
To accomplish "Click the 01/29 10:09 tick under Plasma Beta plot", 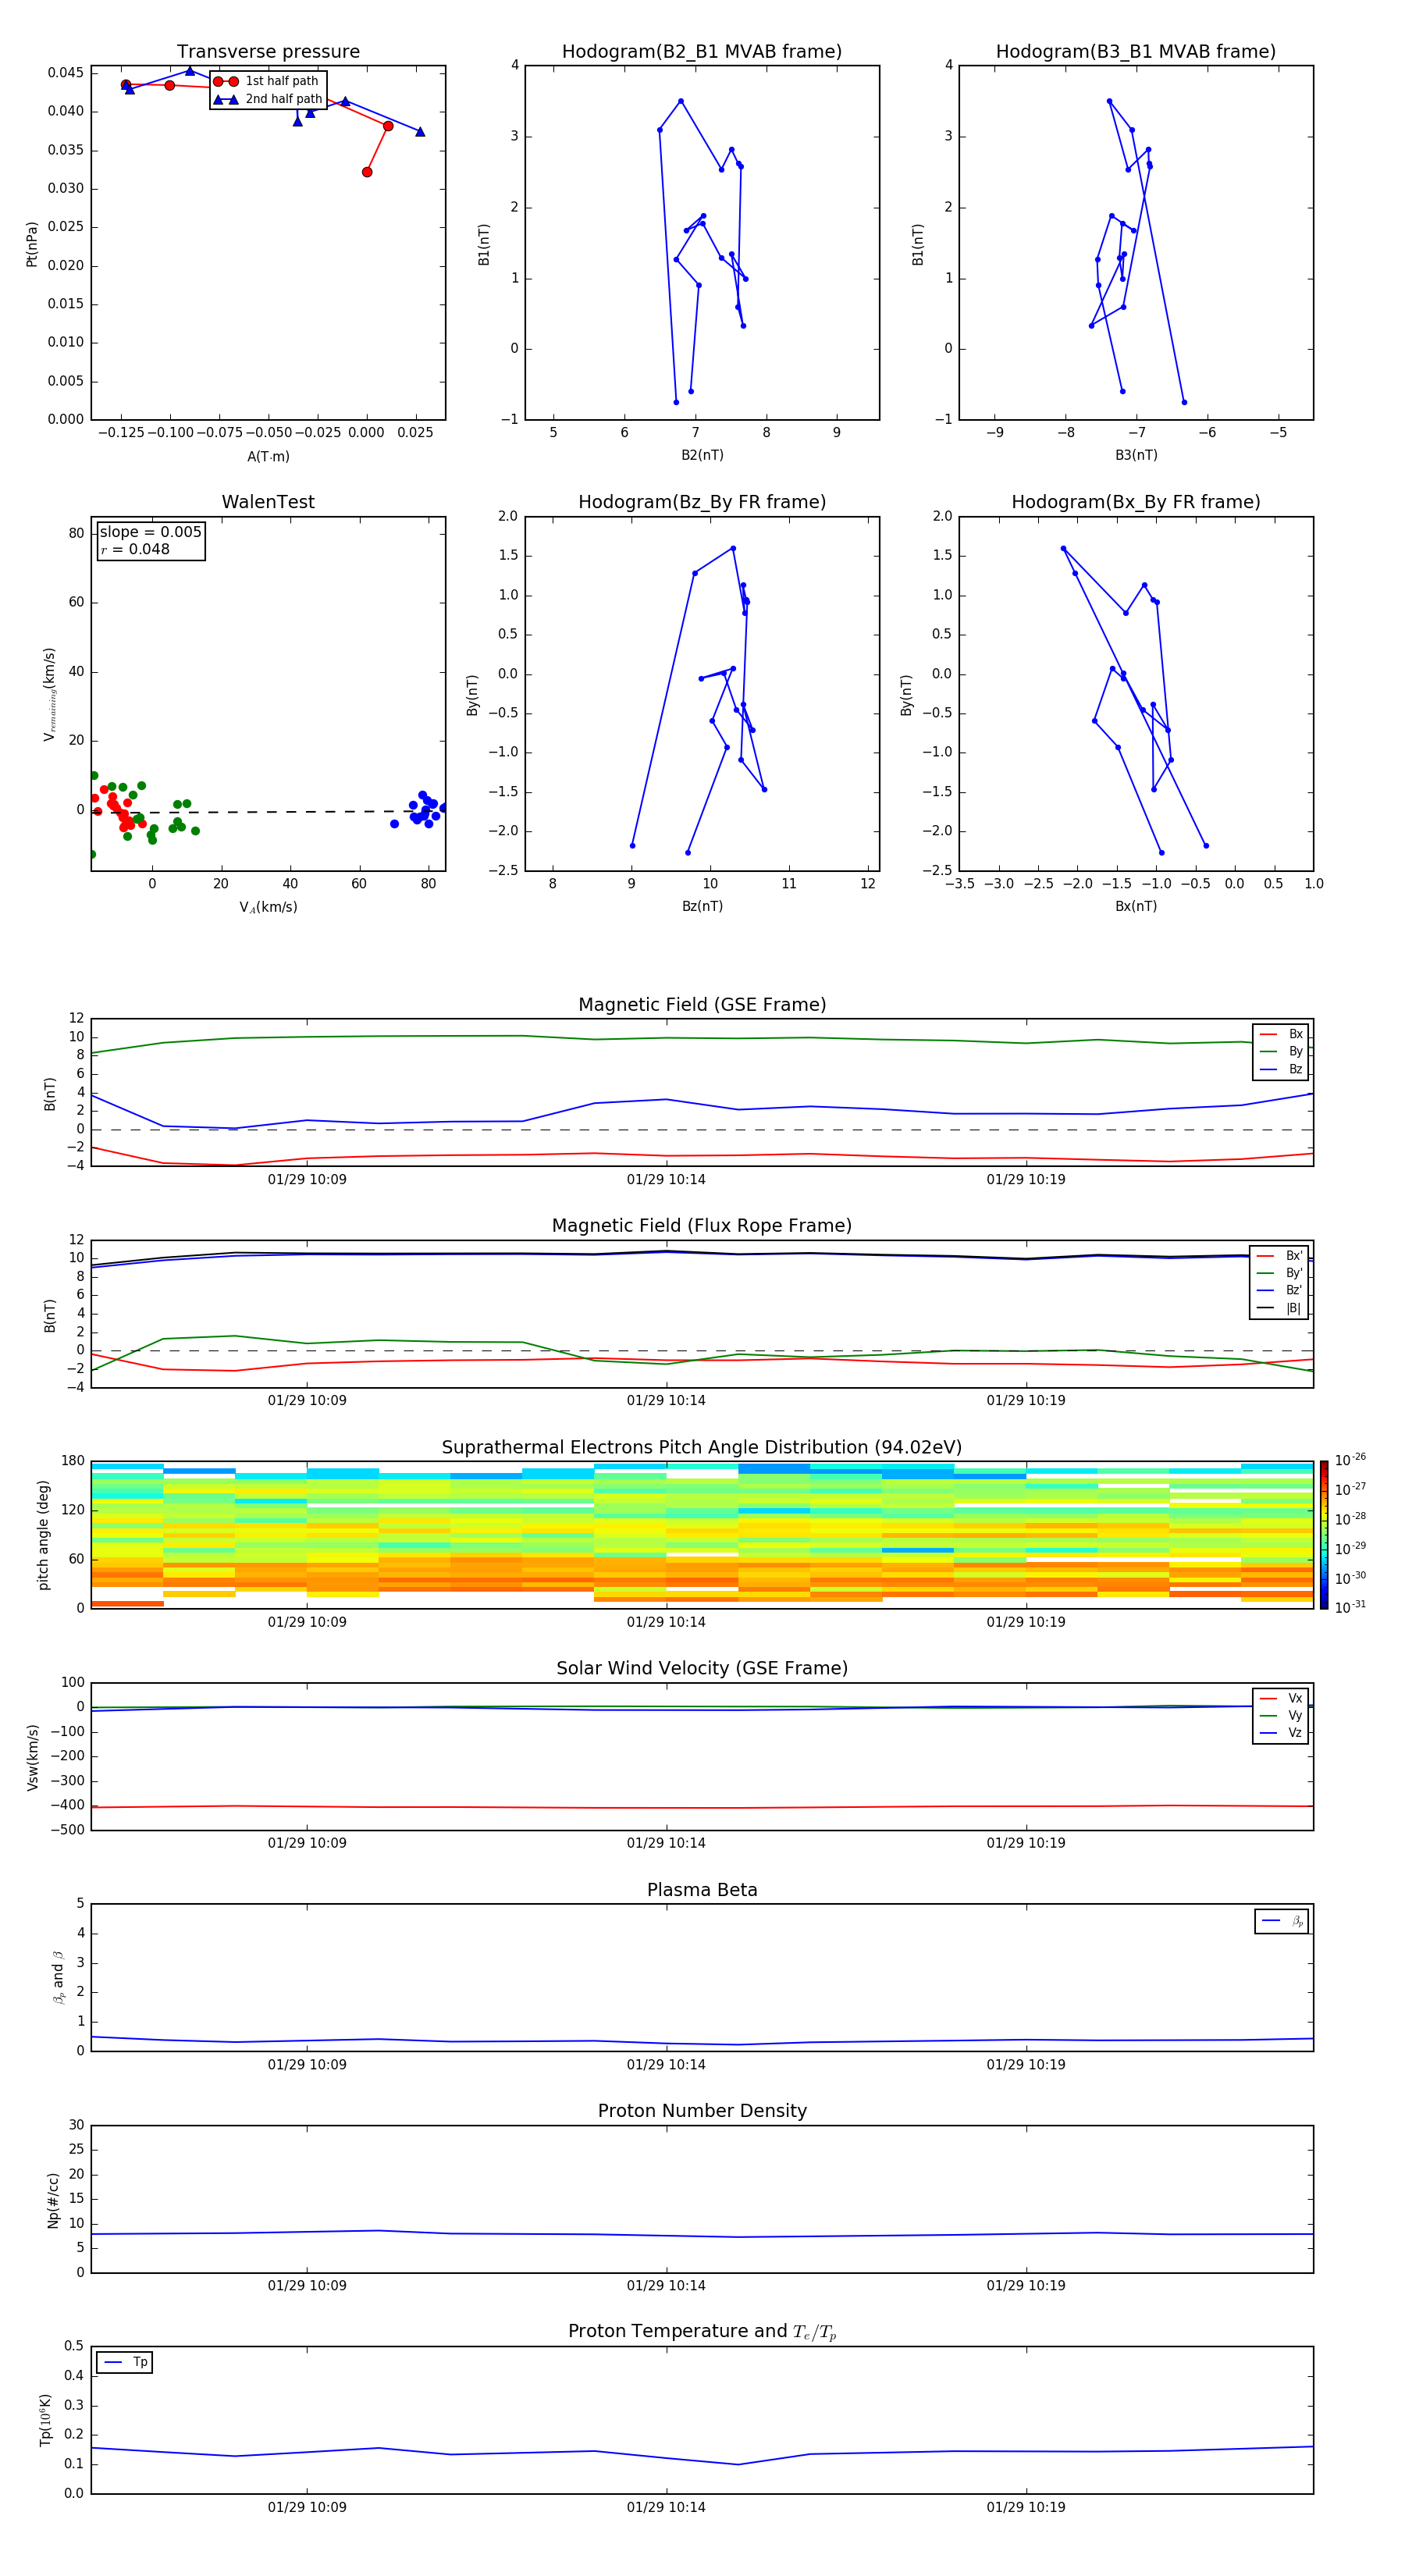I will click(307, 2064).
